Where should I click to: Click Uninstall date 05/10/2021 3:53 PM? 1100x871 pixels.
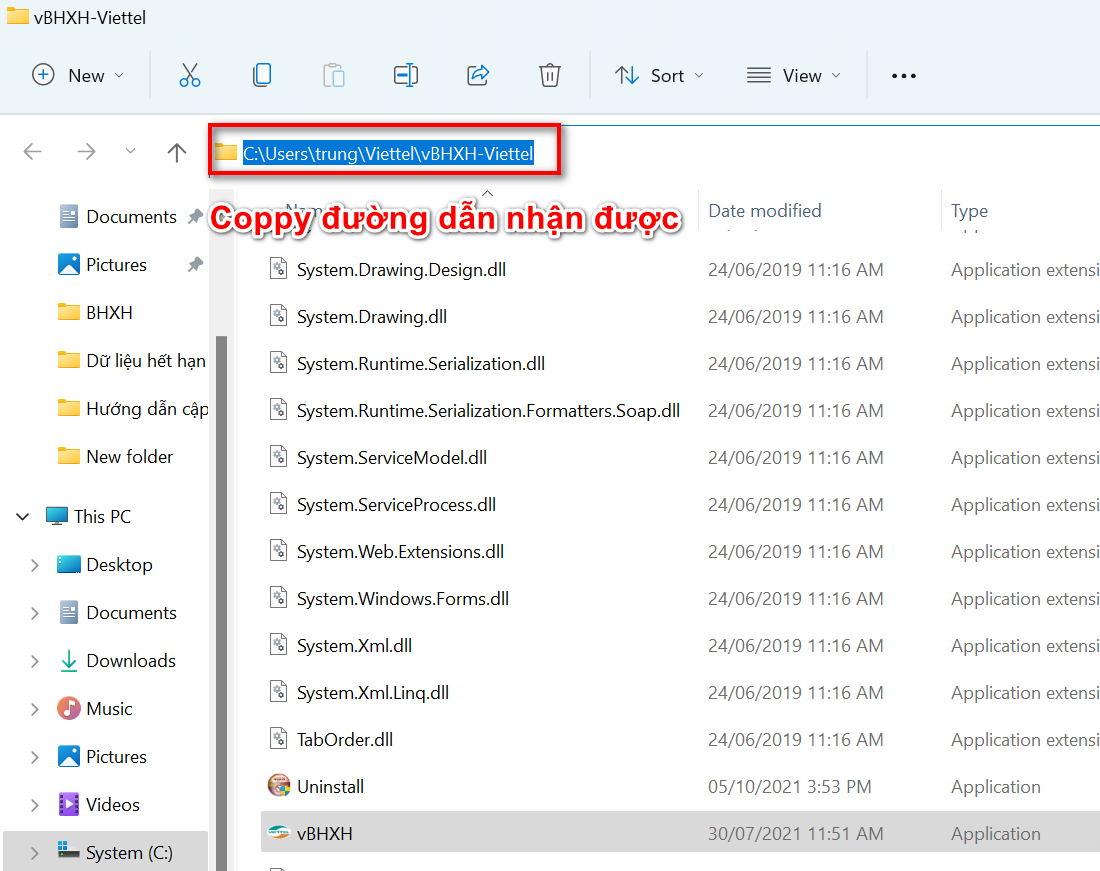(x=789, y=787)
